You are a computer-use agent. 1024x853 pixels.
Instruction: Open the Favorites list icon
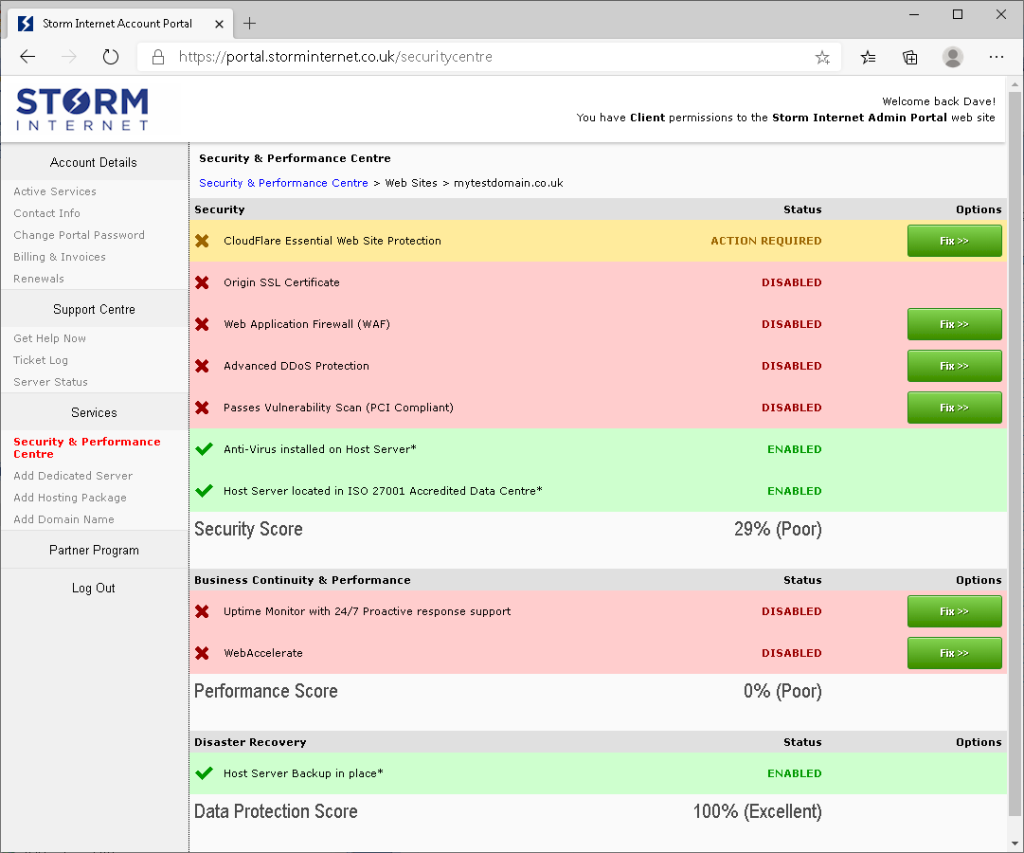pyautogui.click(x=868, y=57)
